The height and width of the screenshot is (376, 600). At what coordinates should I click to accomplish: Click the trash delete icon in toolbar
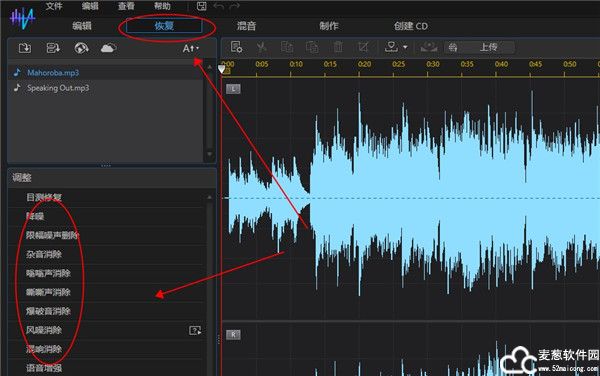point(338,47)
